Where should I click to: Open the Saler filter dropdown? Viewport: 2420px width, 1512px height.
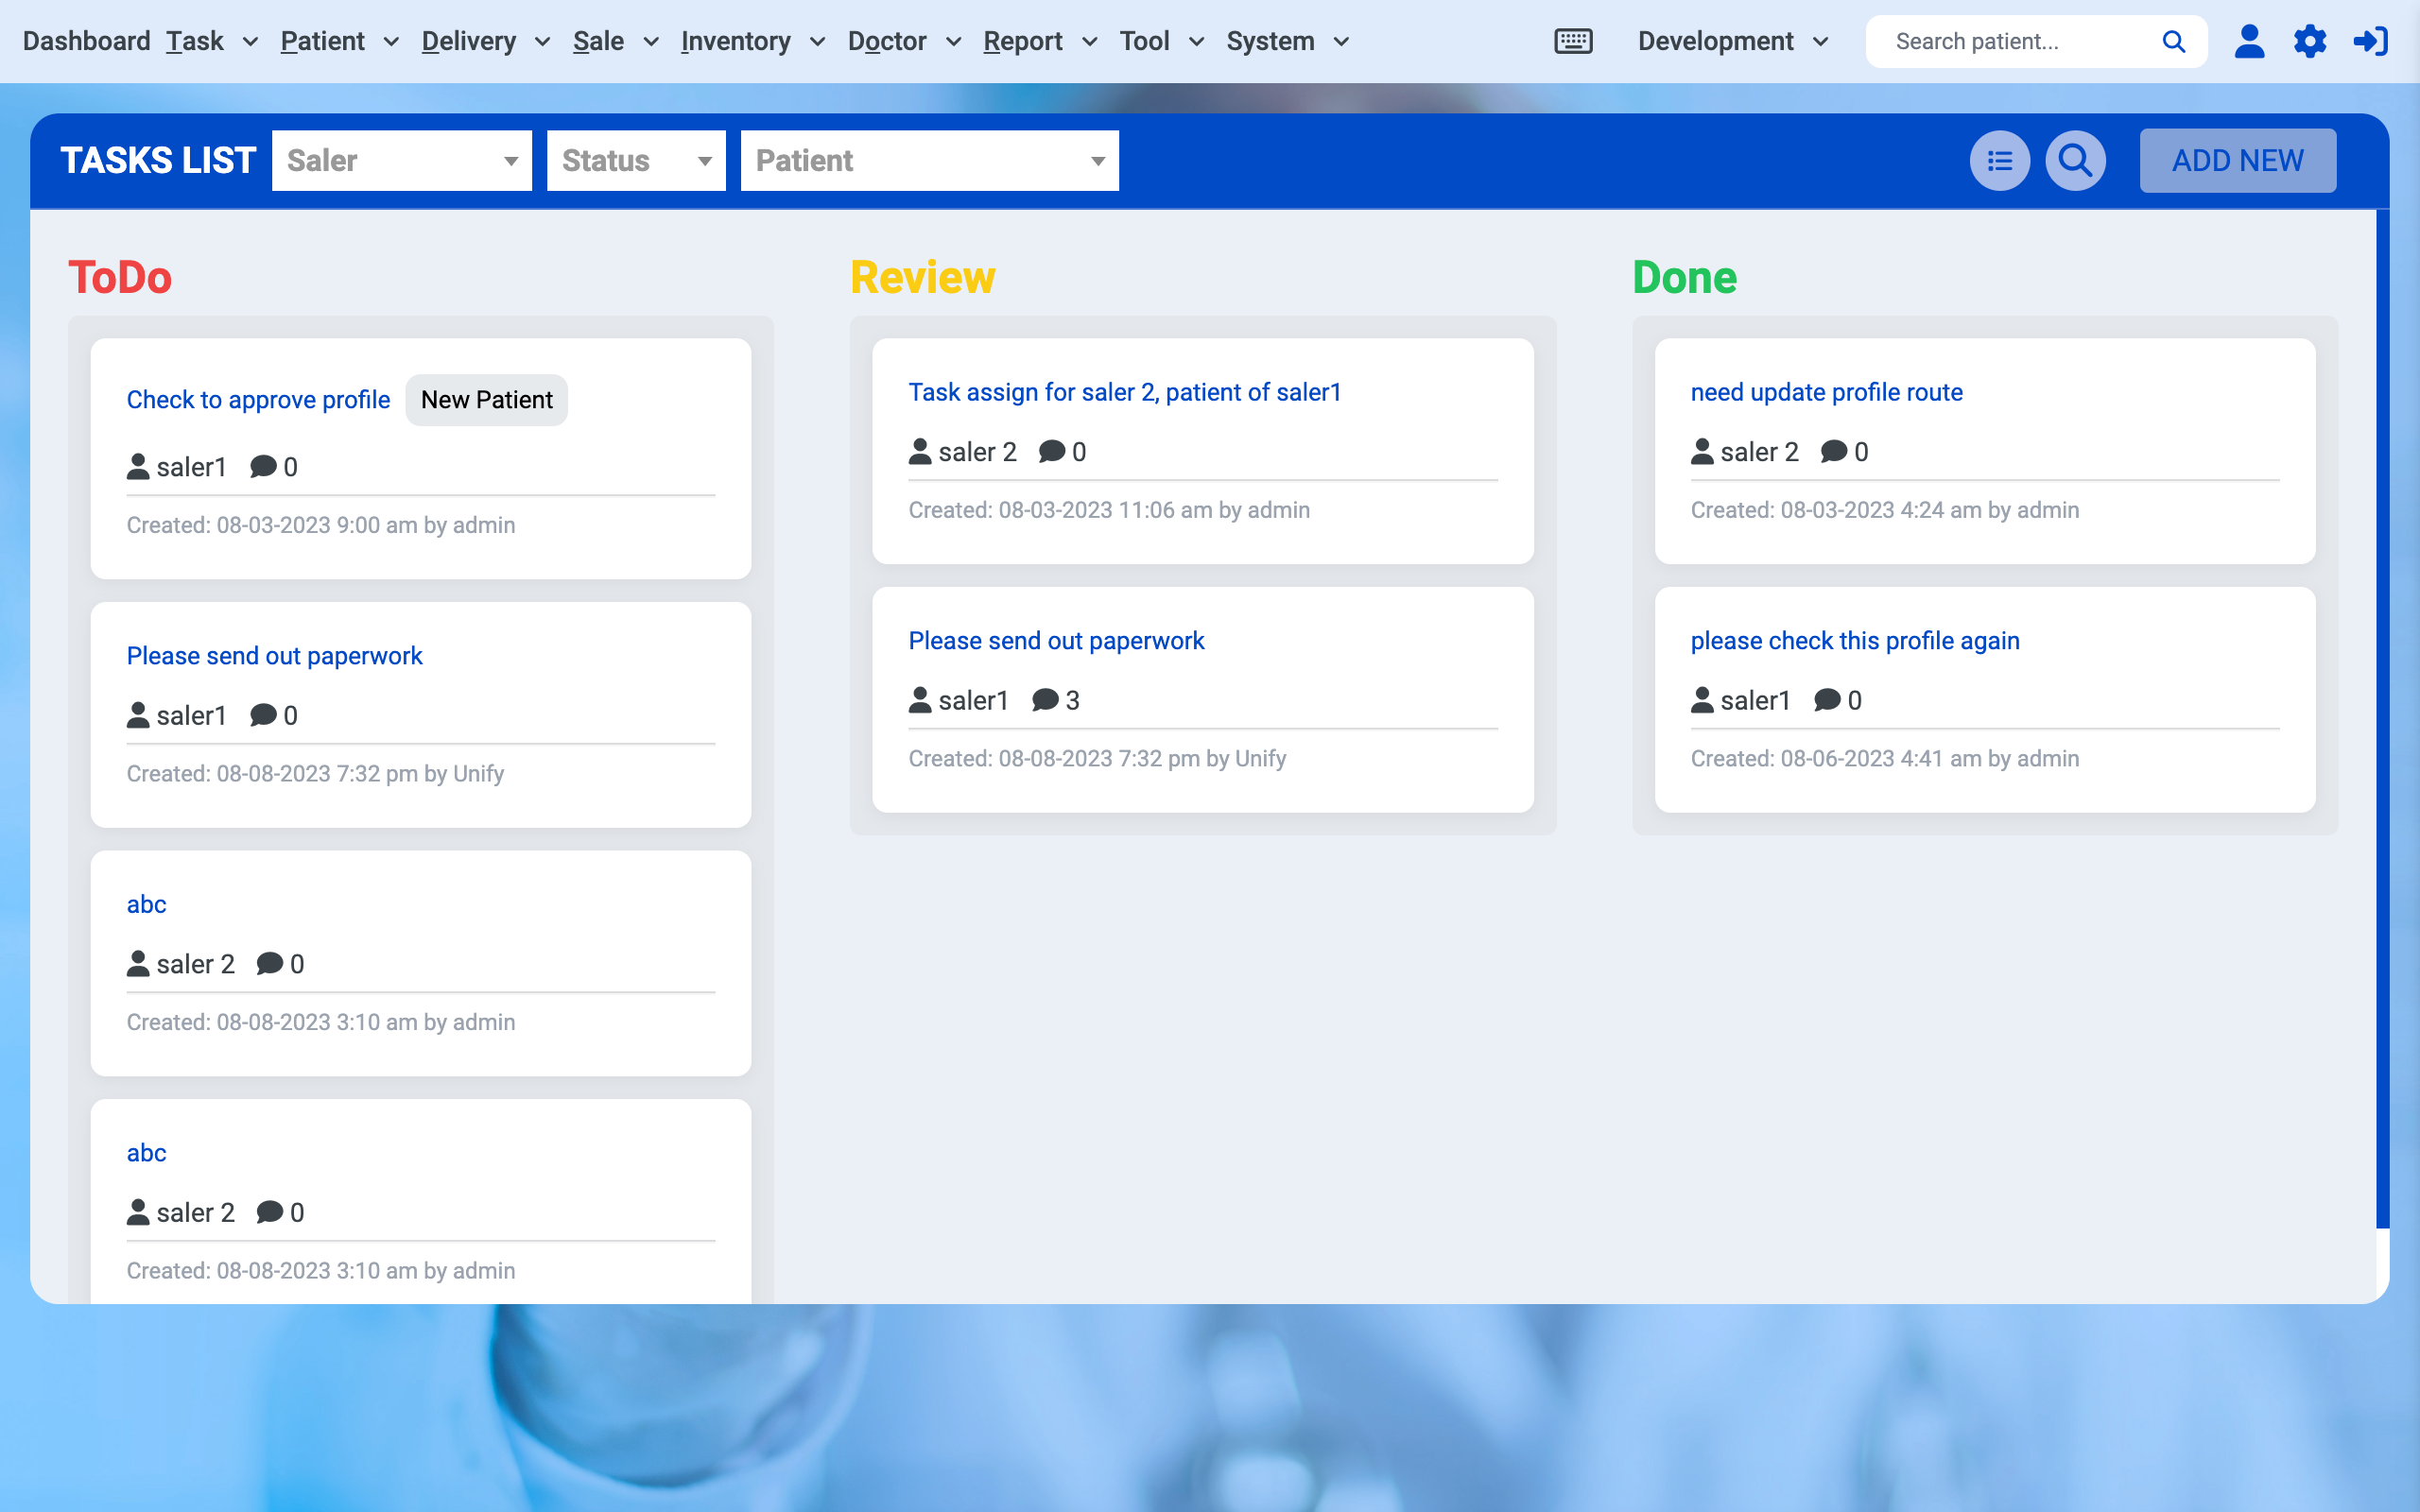pos(402,160)
